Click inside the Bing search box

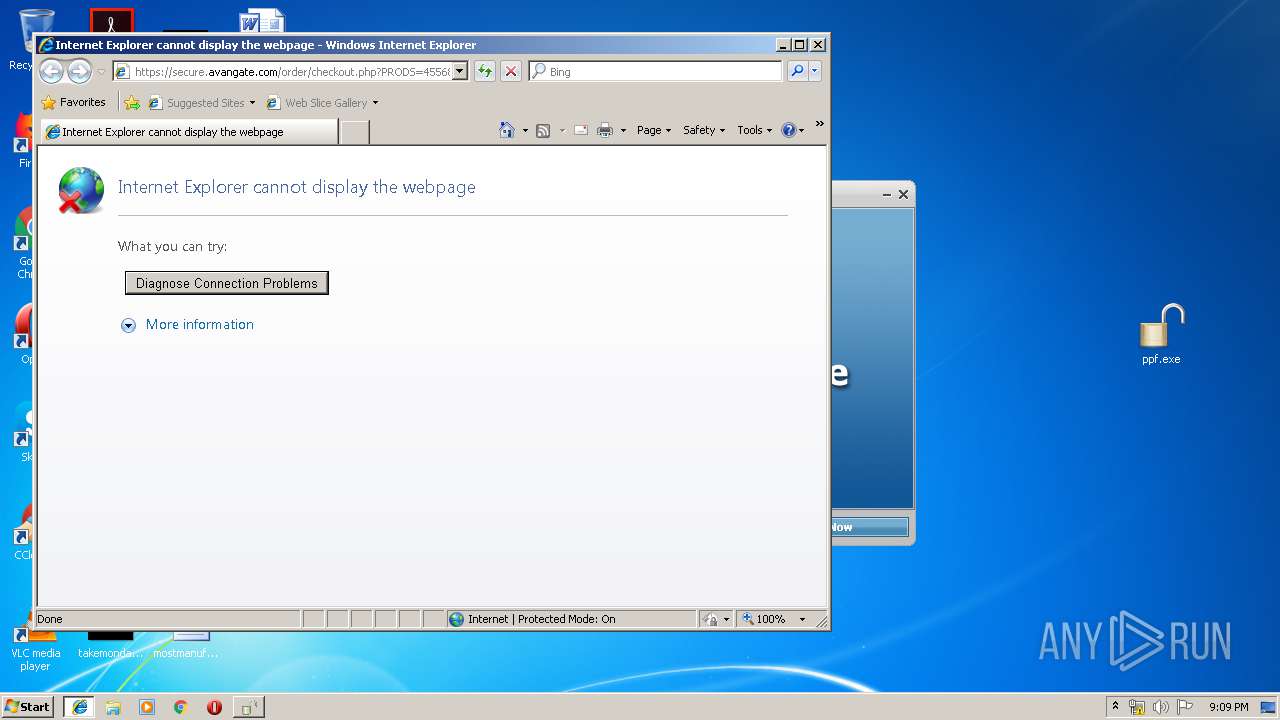point(656,71)
